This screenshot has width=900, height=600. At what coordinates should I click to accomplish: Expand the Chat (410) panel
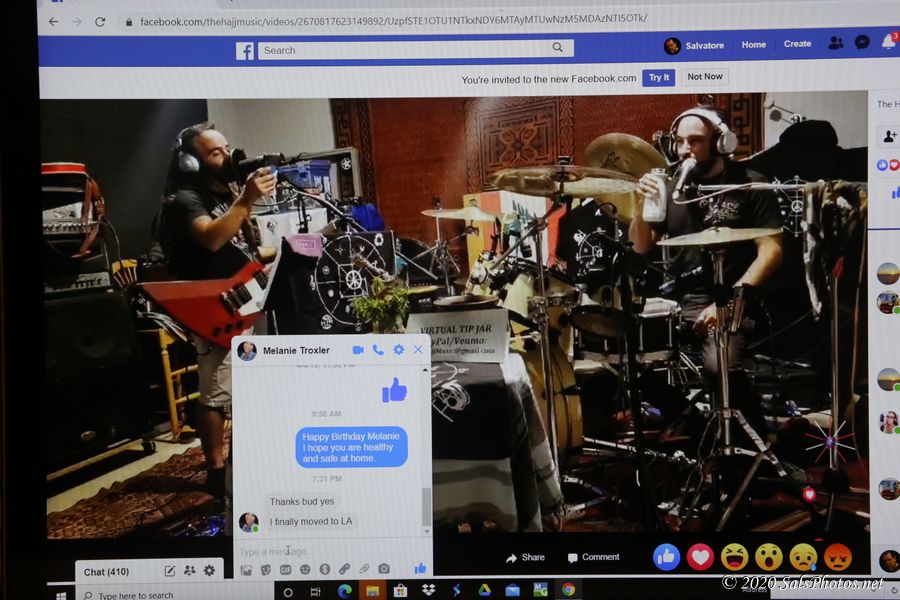pos(107,572)
